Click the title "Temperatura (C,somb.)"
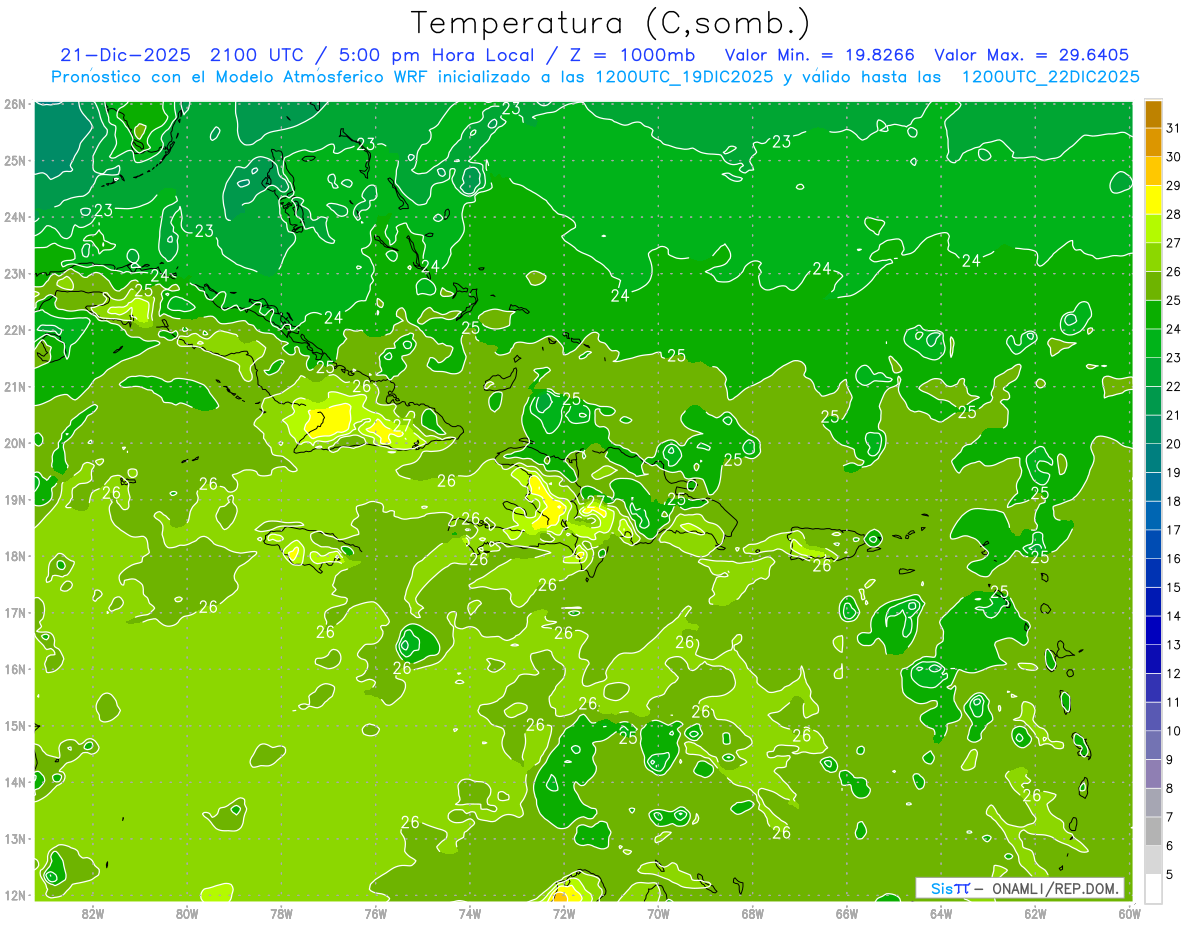 coord(611,22)
